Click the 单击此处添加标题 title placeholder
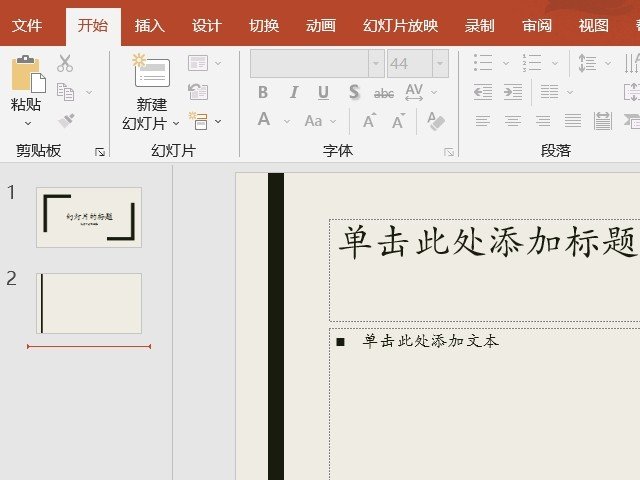 coord(484,270)
